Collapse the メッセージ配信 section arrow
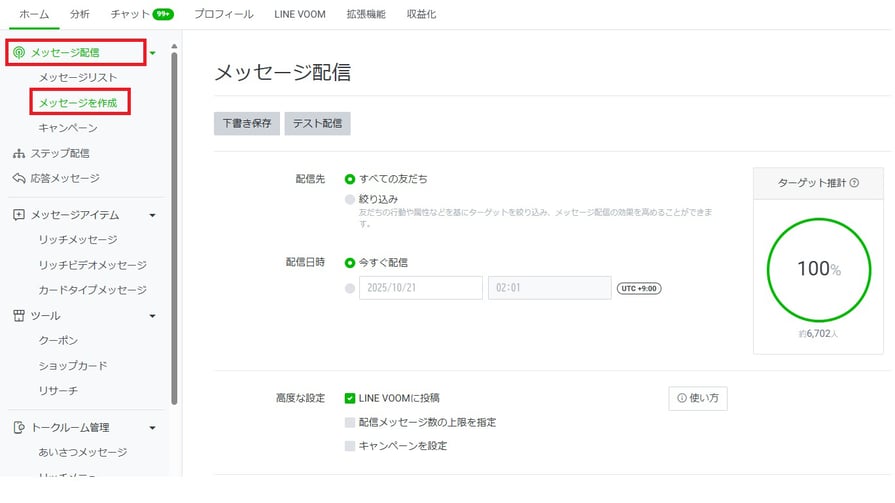895x503 pixels. pyautogui.click(x=152, y=53)
